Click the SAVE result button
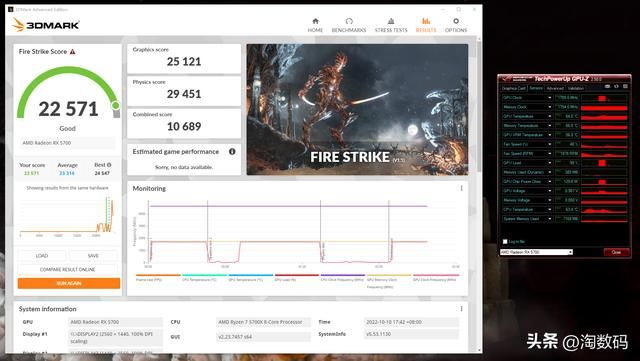Screen dimensions: 640x361 click(x=93, y=256)
